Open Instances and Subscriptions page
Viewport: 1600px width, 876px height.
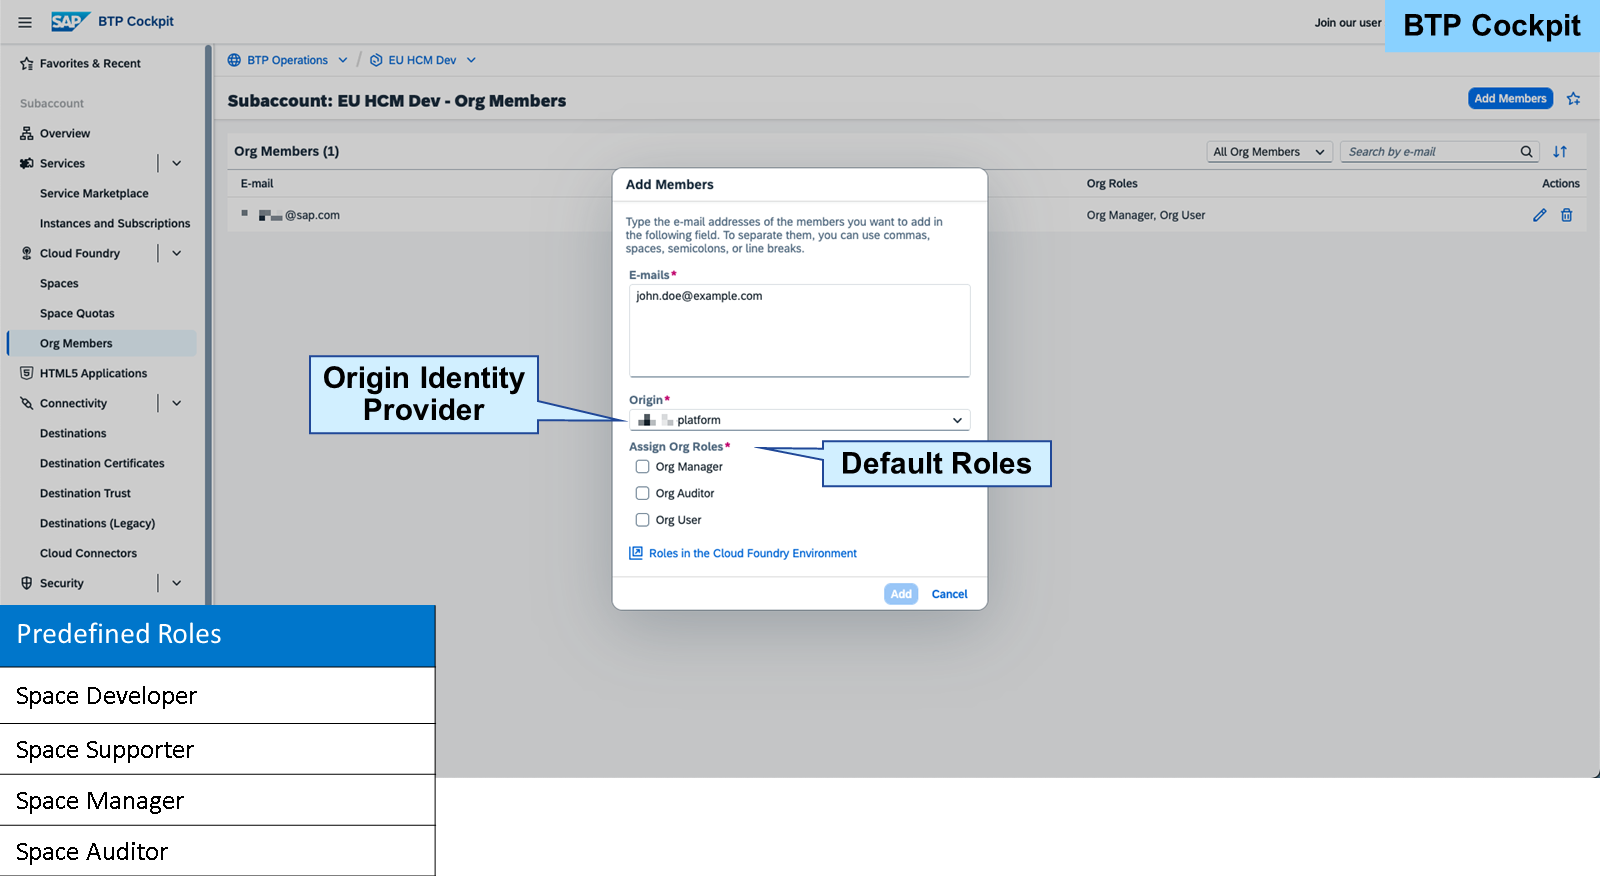115,223
